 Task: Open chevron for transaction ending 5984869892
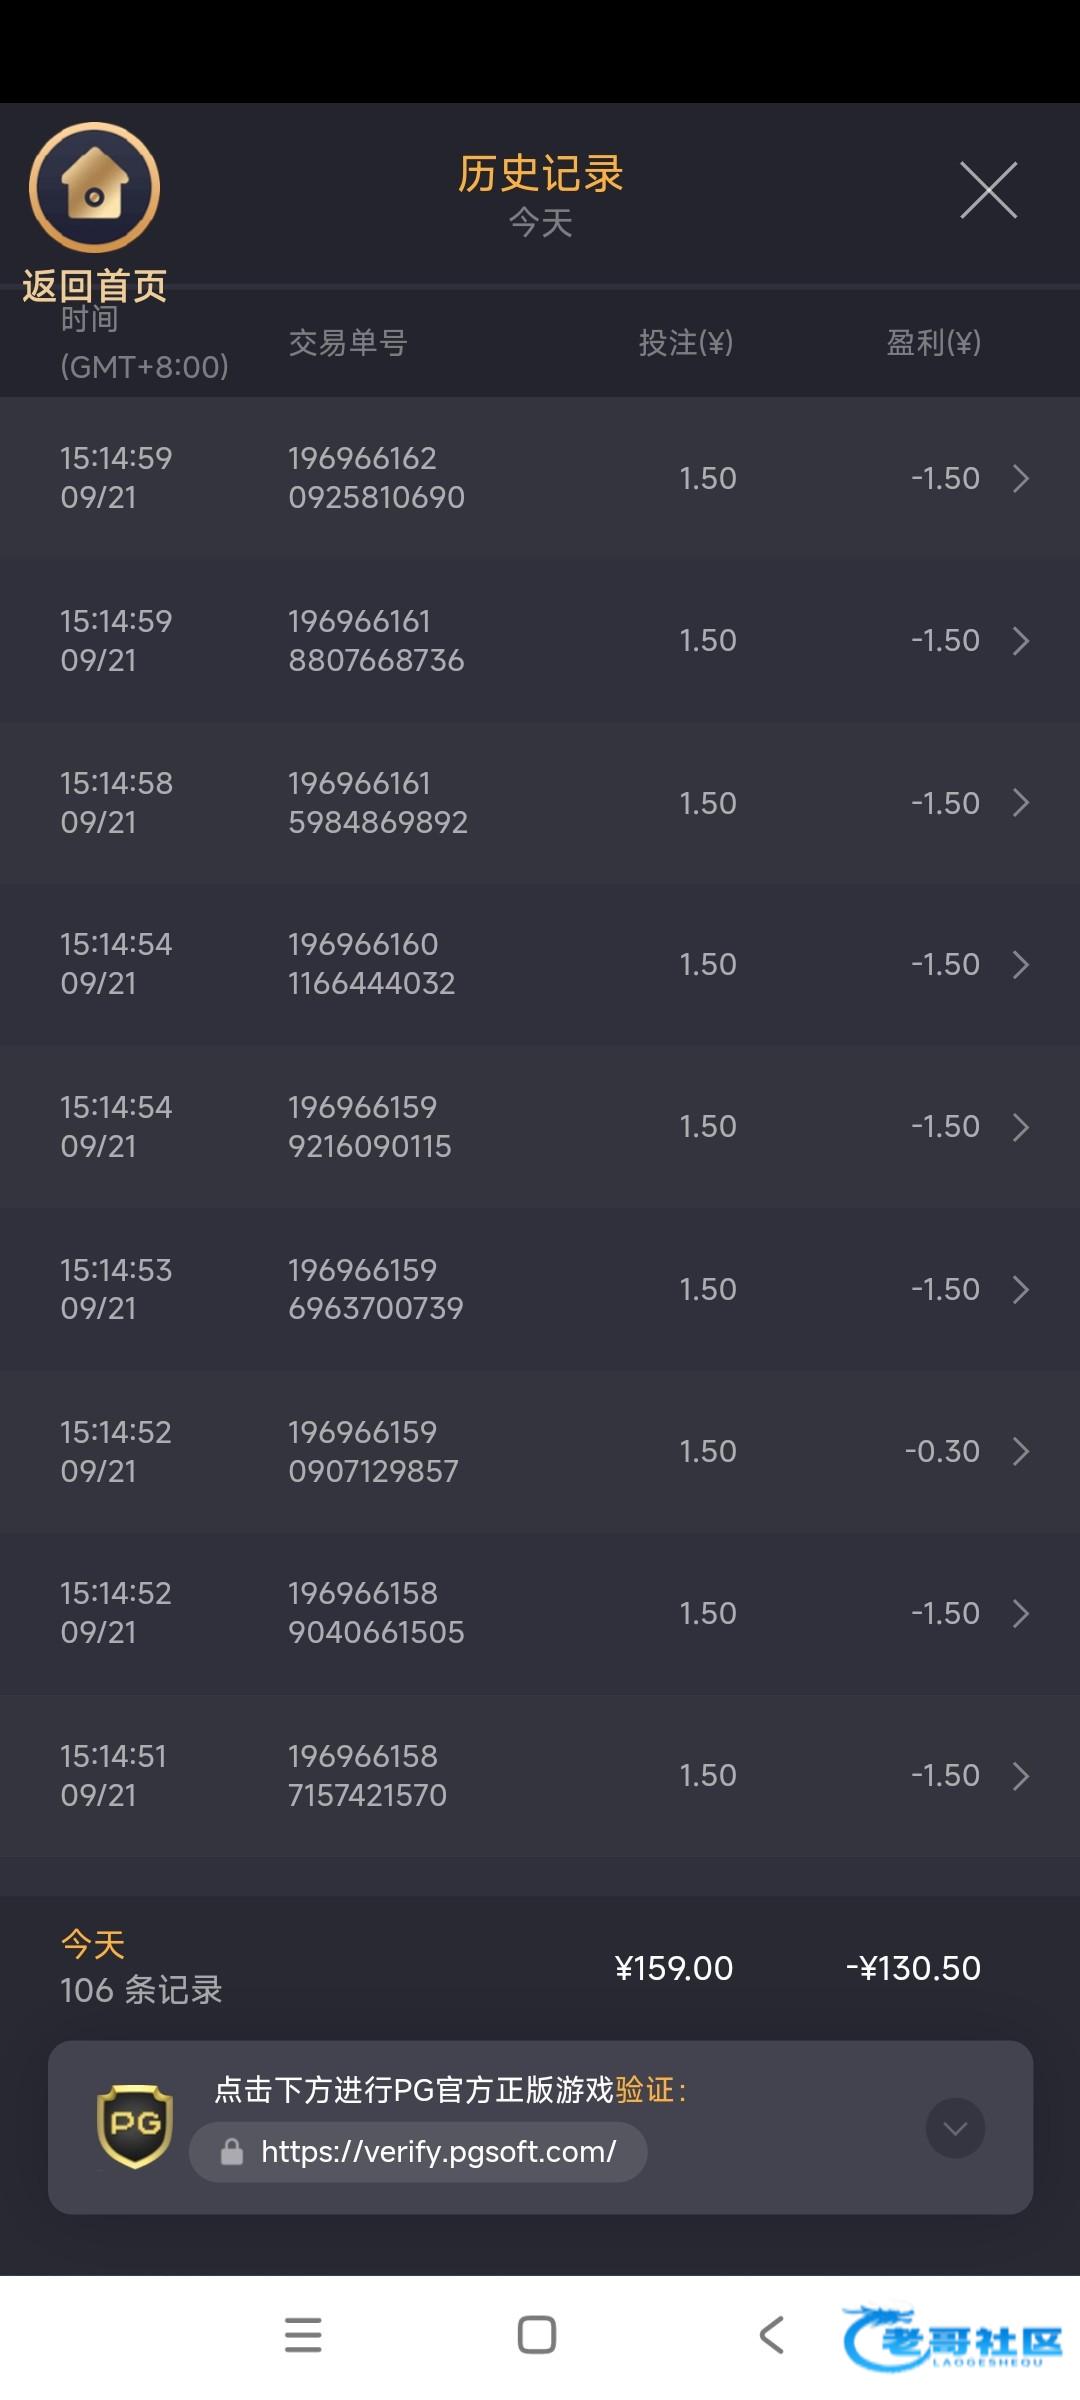[1020, 803]
